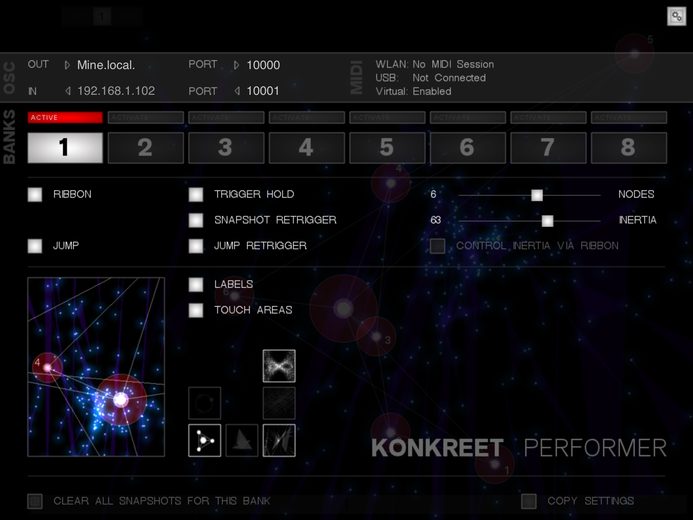
Task: Select the connected nodes triangle style icon
Action: pos(204,440)
